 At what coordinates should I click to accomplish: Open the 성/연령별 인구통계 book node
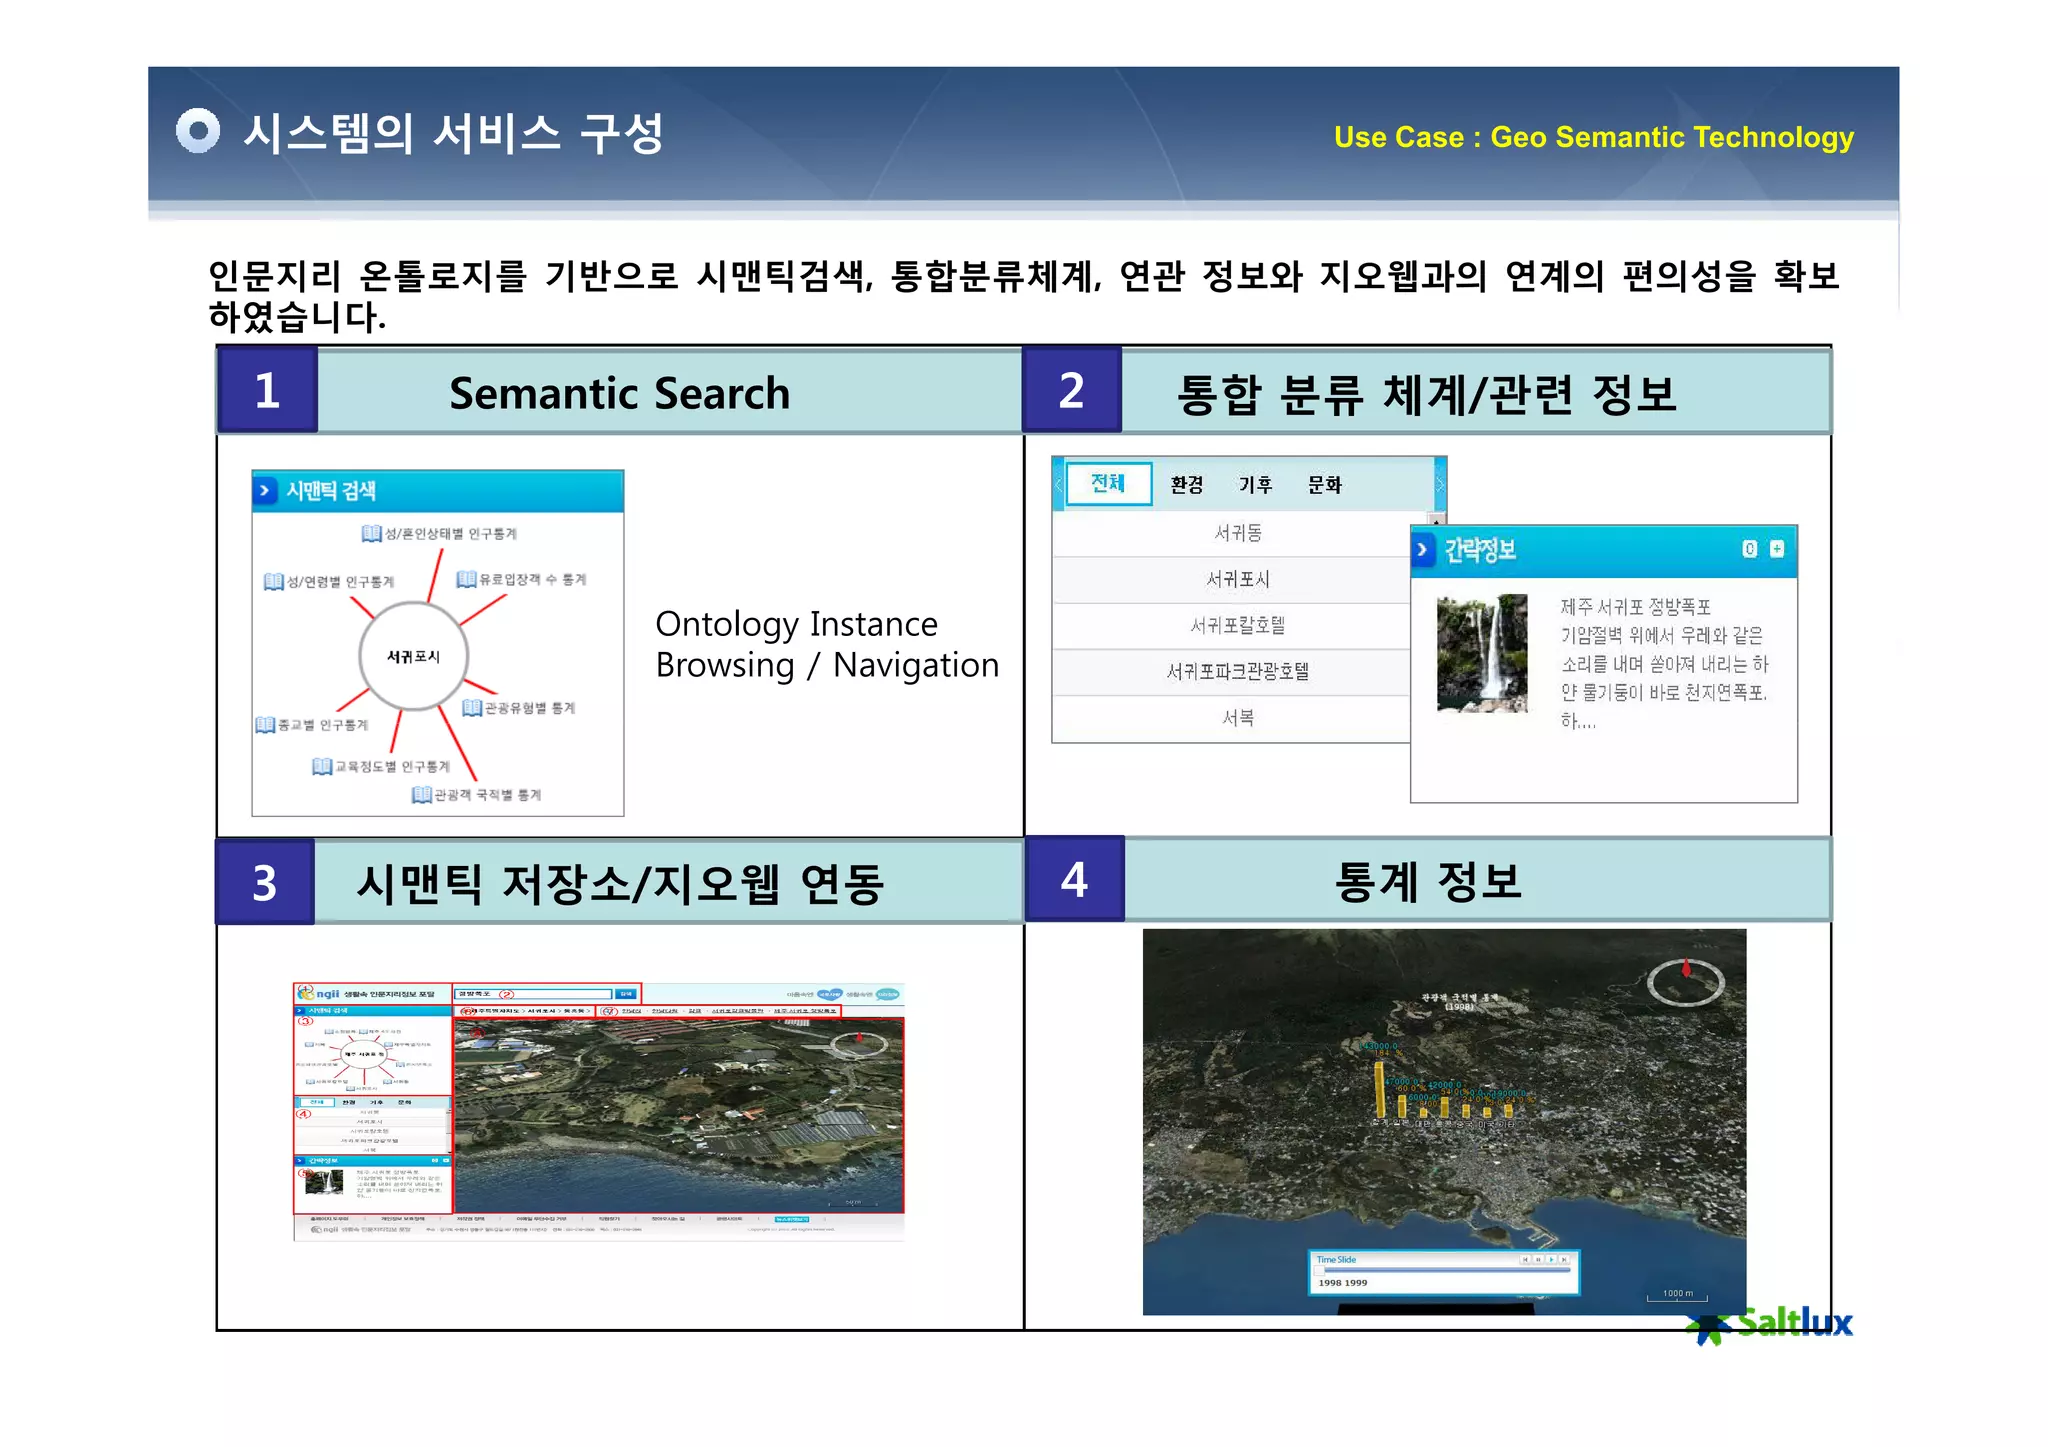[x=329, y=582]
